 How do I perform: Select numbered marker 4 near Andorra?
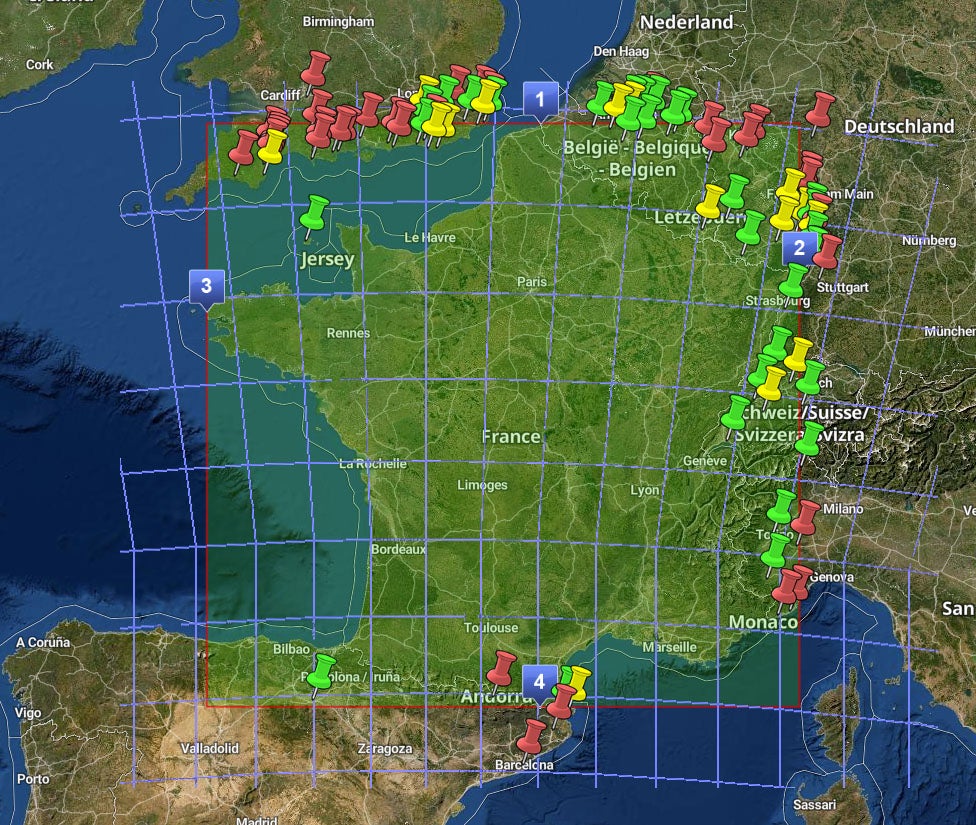click(540, 682)
